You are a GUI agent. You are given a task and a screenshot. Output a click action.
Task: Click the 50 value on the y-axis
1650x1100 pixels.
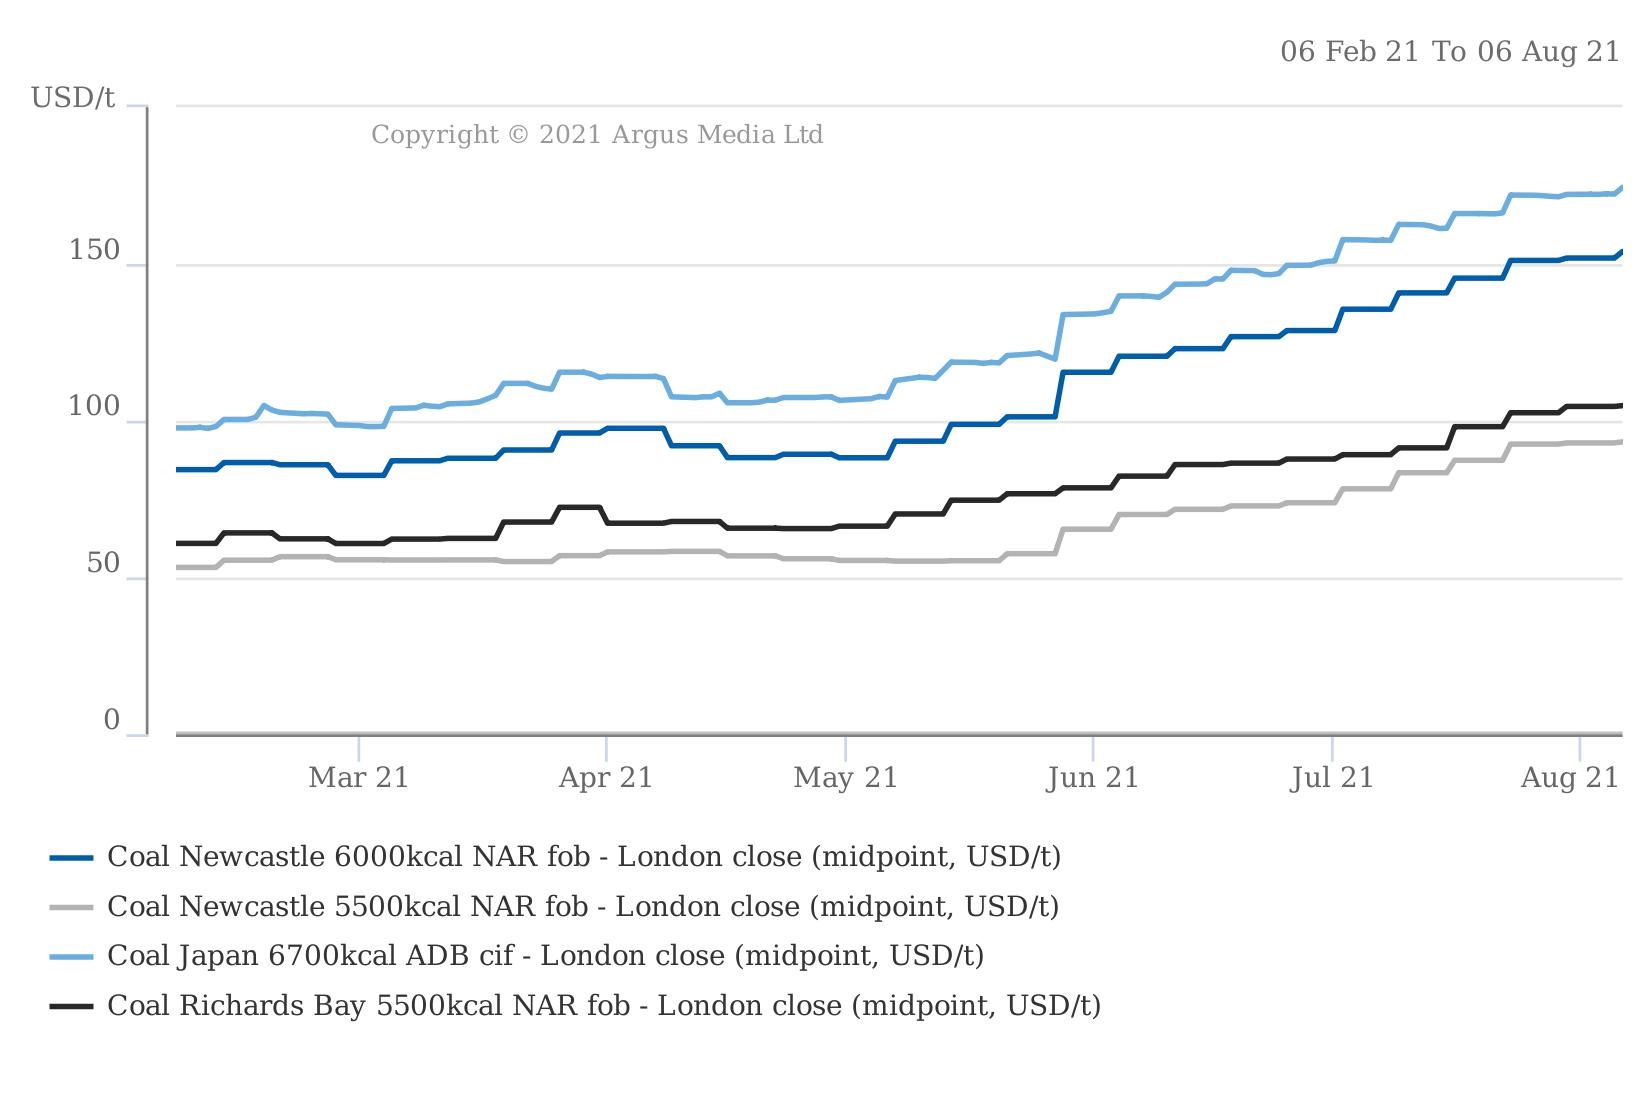pos(103,564)
